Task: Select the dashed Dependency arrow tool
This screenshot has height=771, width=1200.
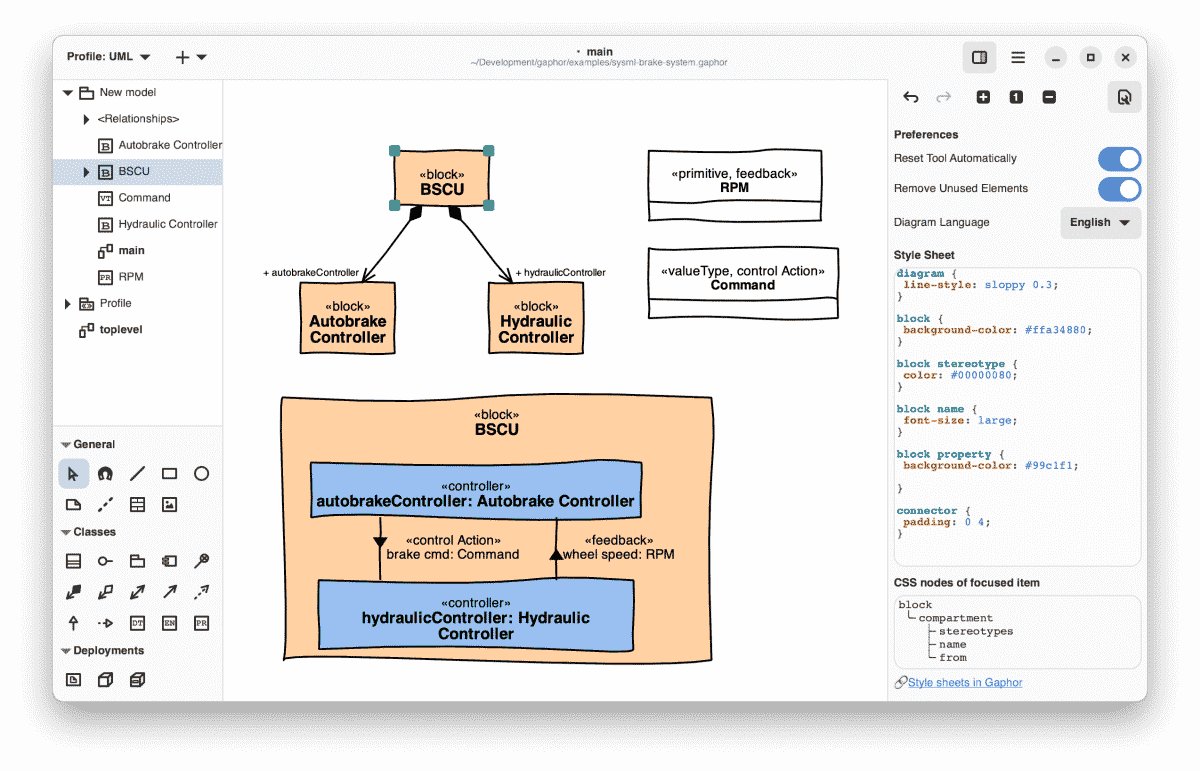Action: 201,592
